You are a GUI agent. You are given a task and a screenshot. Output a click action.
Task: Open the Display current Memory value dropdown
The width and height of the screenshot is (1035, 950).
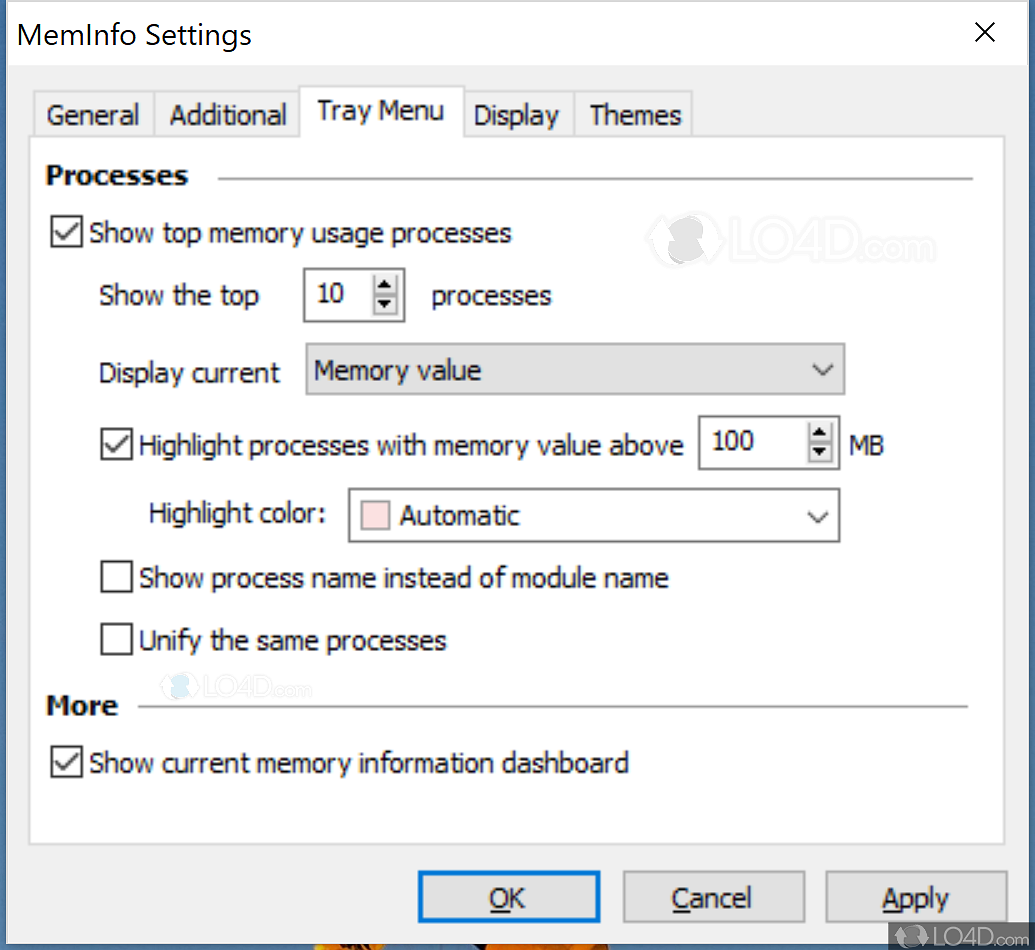coord(575,371)
